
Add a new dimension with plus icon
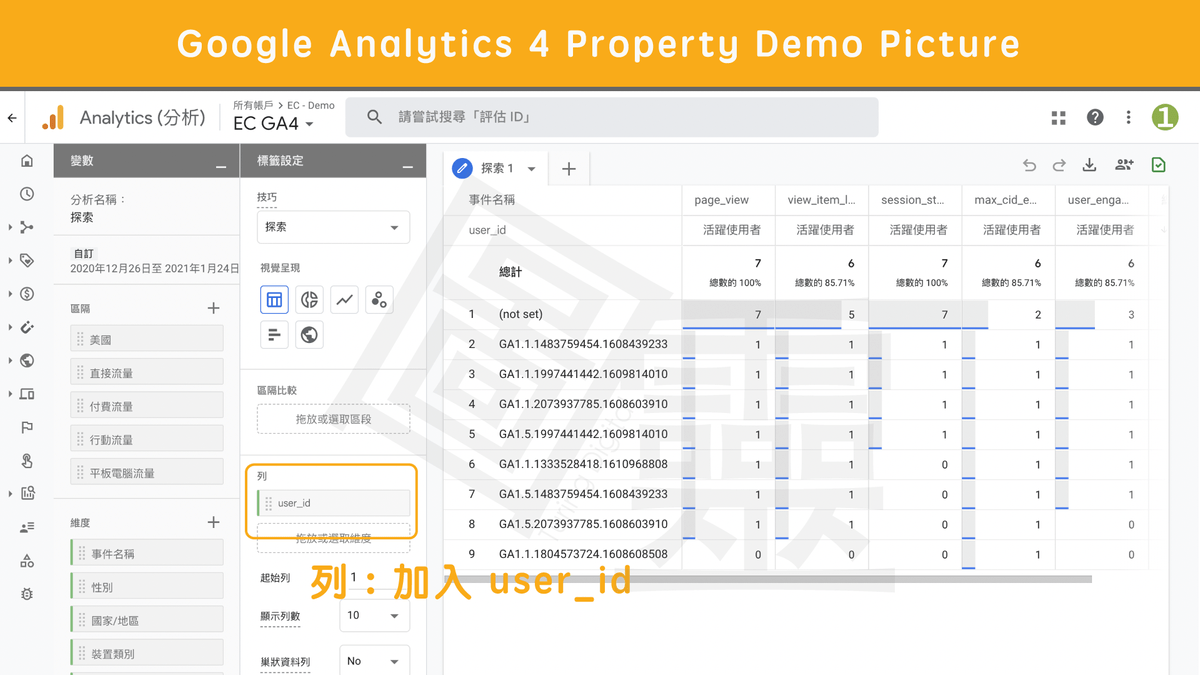(x=213, y=522)
